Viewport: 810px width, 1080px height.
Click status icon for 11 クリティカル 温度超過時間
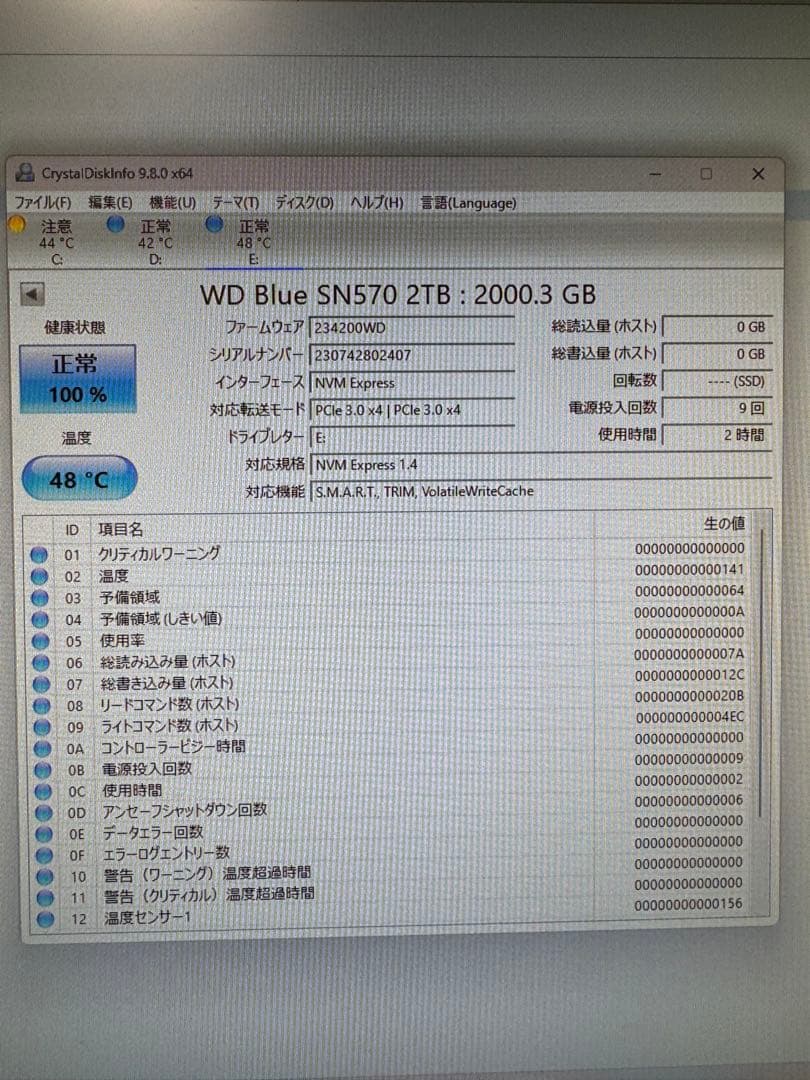(x=45, y=898)
